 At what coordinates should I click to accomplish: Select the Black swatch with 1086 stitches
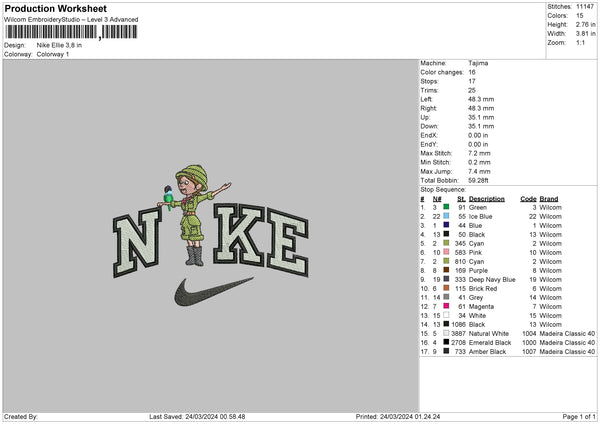pos(446,324)
